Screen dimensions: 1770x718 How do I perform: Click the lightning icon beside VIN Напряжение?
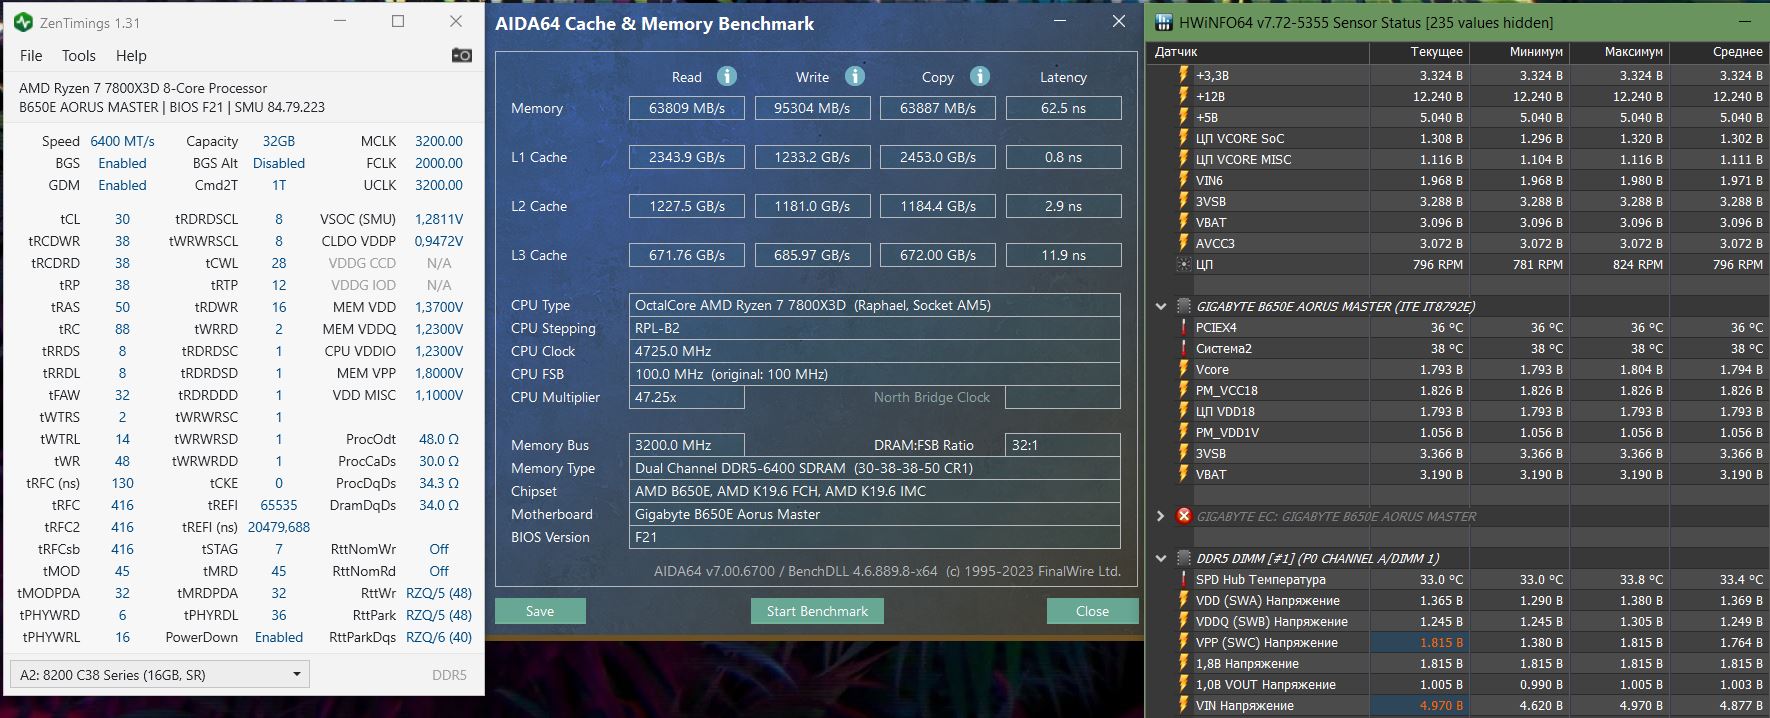[x=1184, y=705]
